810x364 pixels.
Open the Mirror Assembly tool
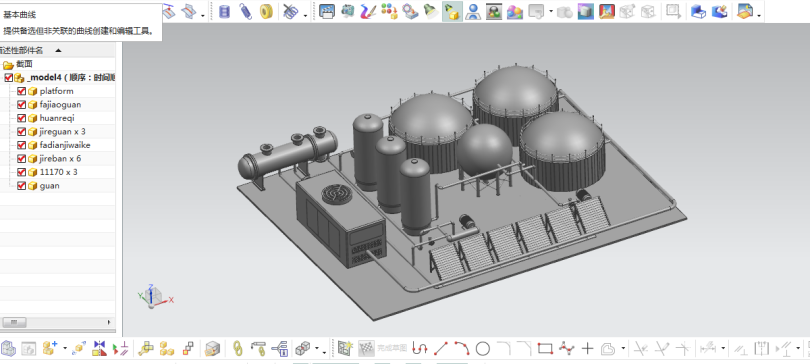pos(99,349)
